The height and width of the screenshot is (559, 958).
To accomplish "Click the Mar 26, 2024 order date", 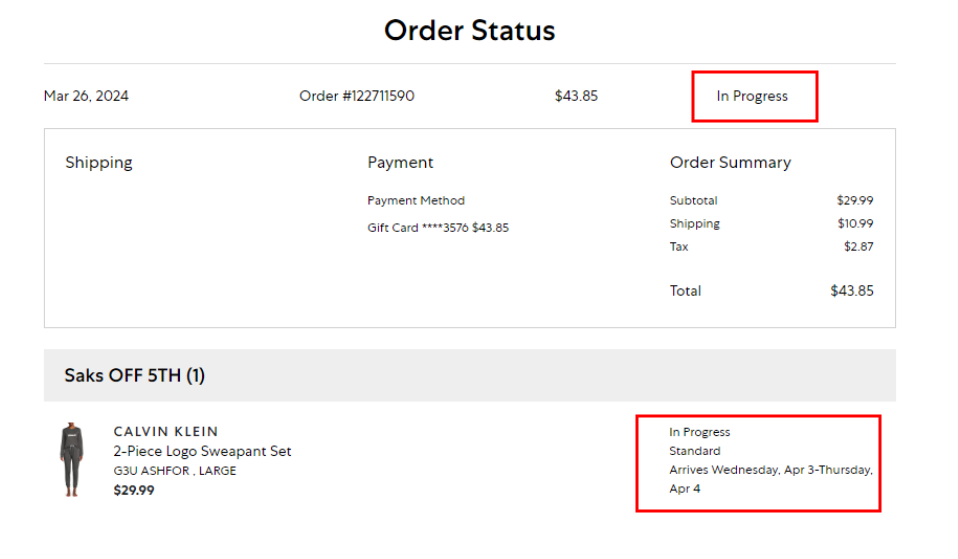I will 86,96.
